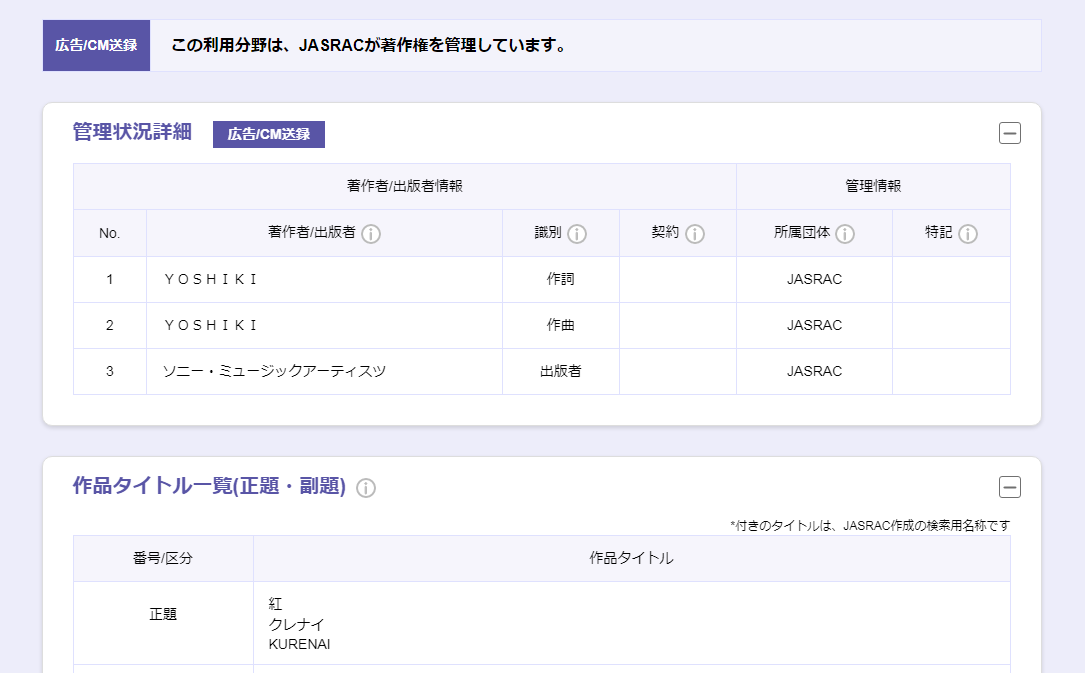The image size is (1085, 673).
Task: Click info icon next to 識別 header
Action: (577, 234)
